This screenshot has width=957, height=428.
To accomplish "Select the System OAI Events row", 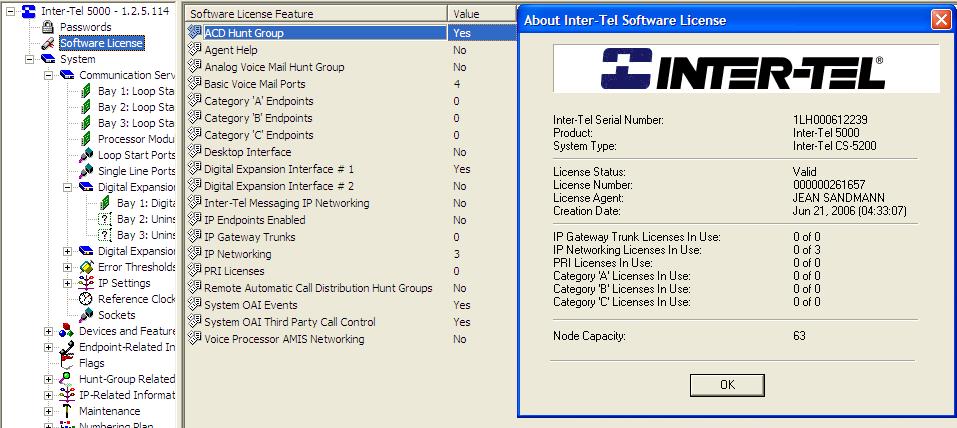I will tap(351, 305).
